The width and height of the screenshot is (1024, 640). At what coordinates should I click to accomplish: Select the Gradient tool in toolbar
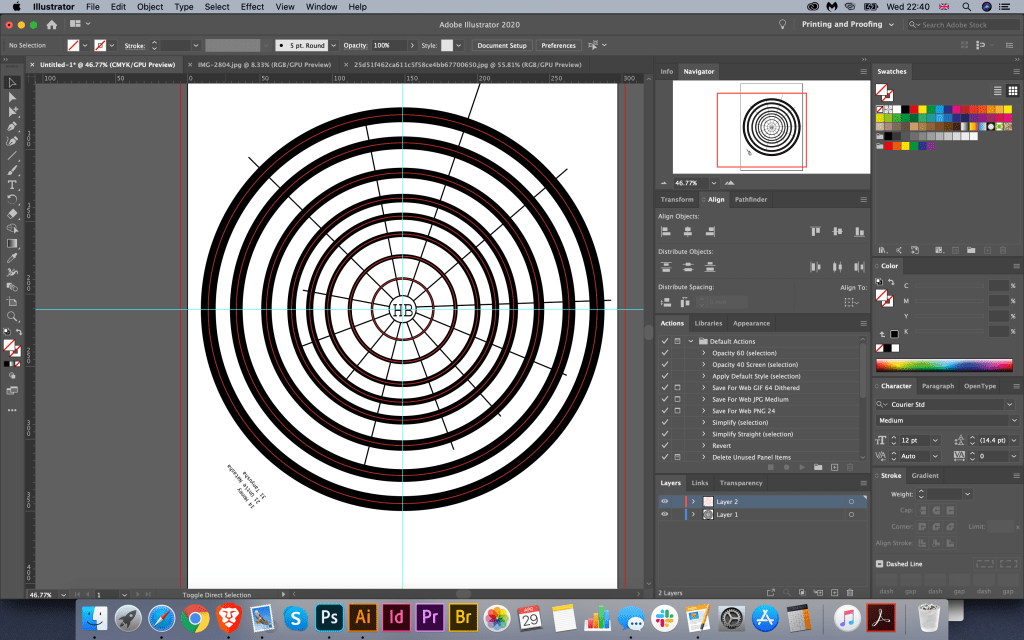pos(12,243)
